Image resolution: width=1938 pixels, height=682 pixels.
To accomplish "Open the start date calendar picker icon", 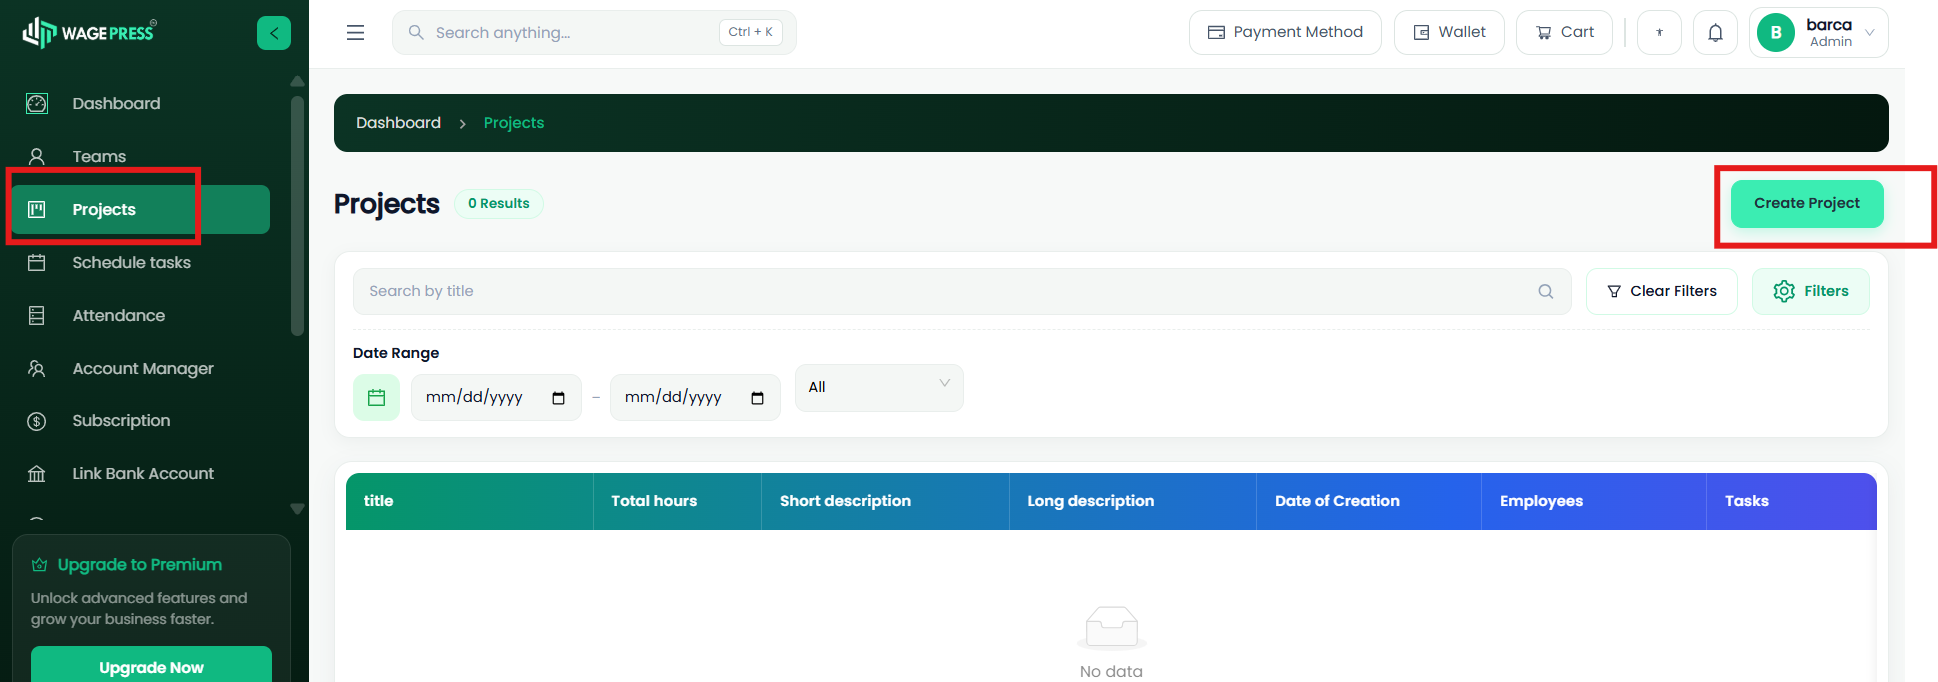I will pyautogui.click(x=558, y=398).
